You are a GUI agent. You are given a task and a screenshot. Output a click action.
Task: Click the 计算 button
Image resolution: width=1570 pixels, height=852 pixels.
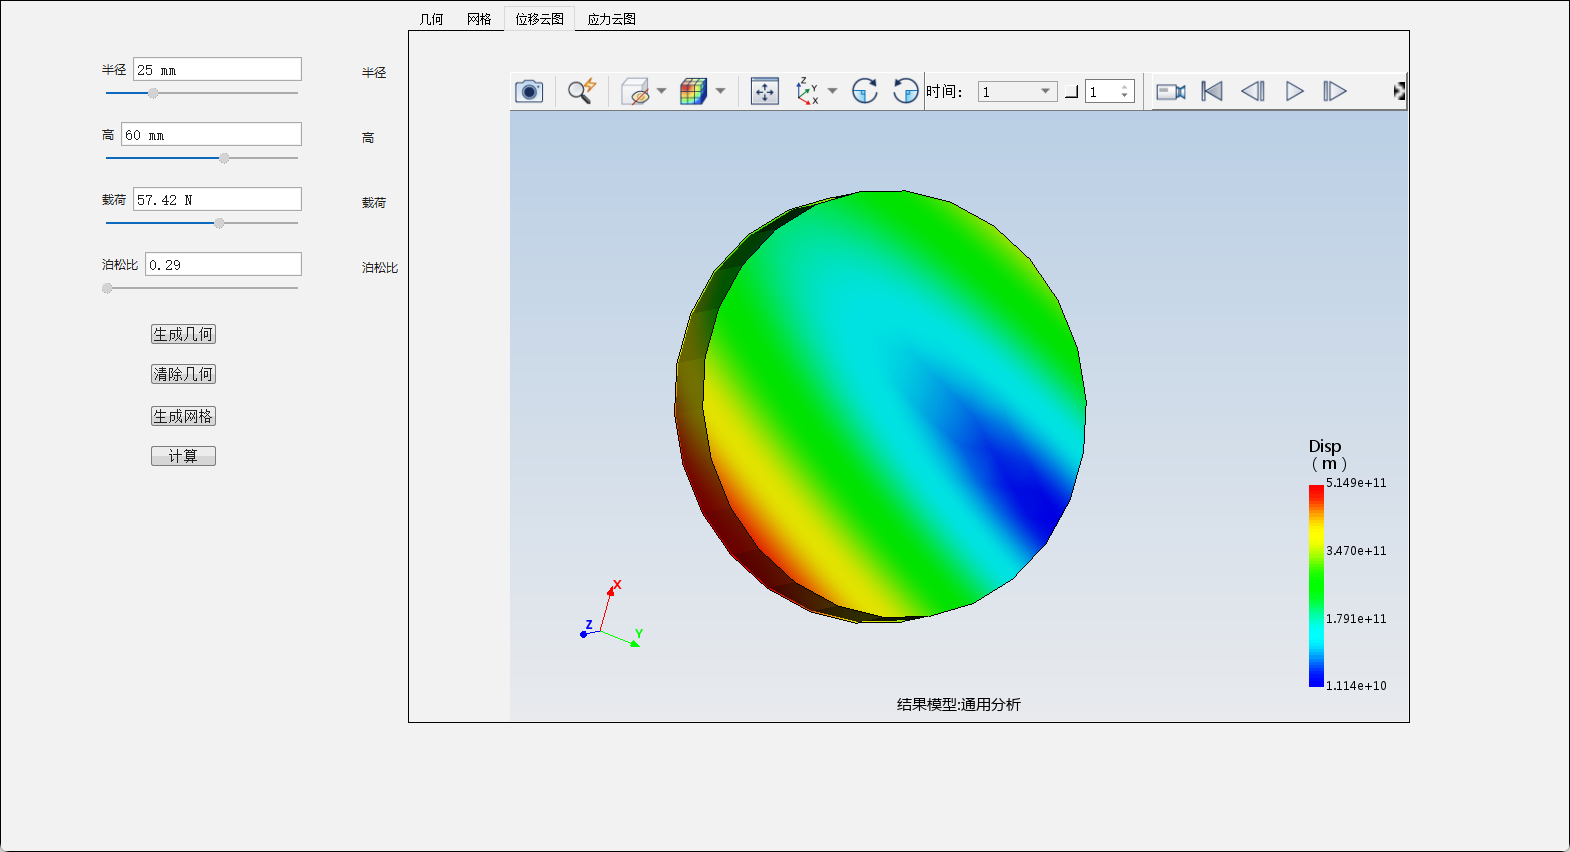(183, 456)
